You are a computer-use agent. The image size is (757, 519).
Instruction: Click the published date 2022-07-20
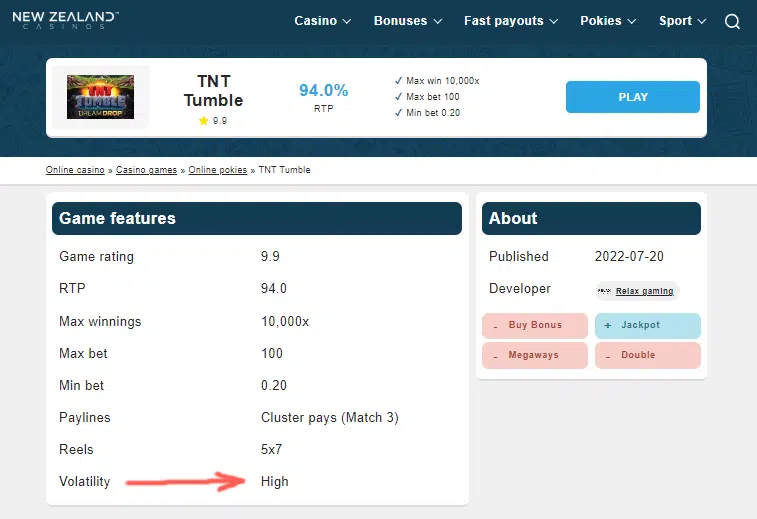(629, 256)
